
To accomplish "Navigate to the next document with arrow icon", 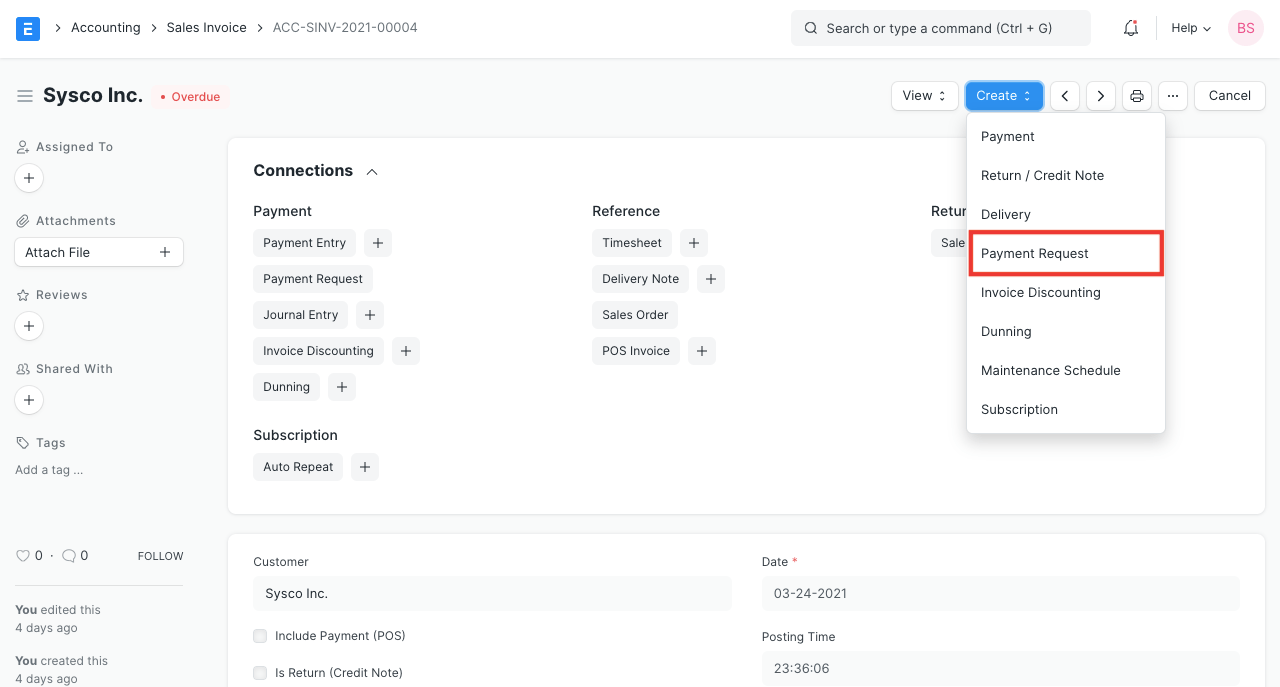I will (1100, 95).
